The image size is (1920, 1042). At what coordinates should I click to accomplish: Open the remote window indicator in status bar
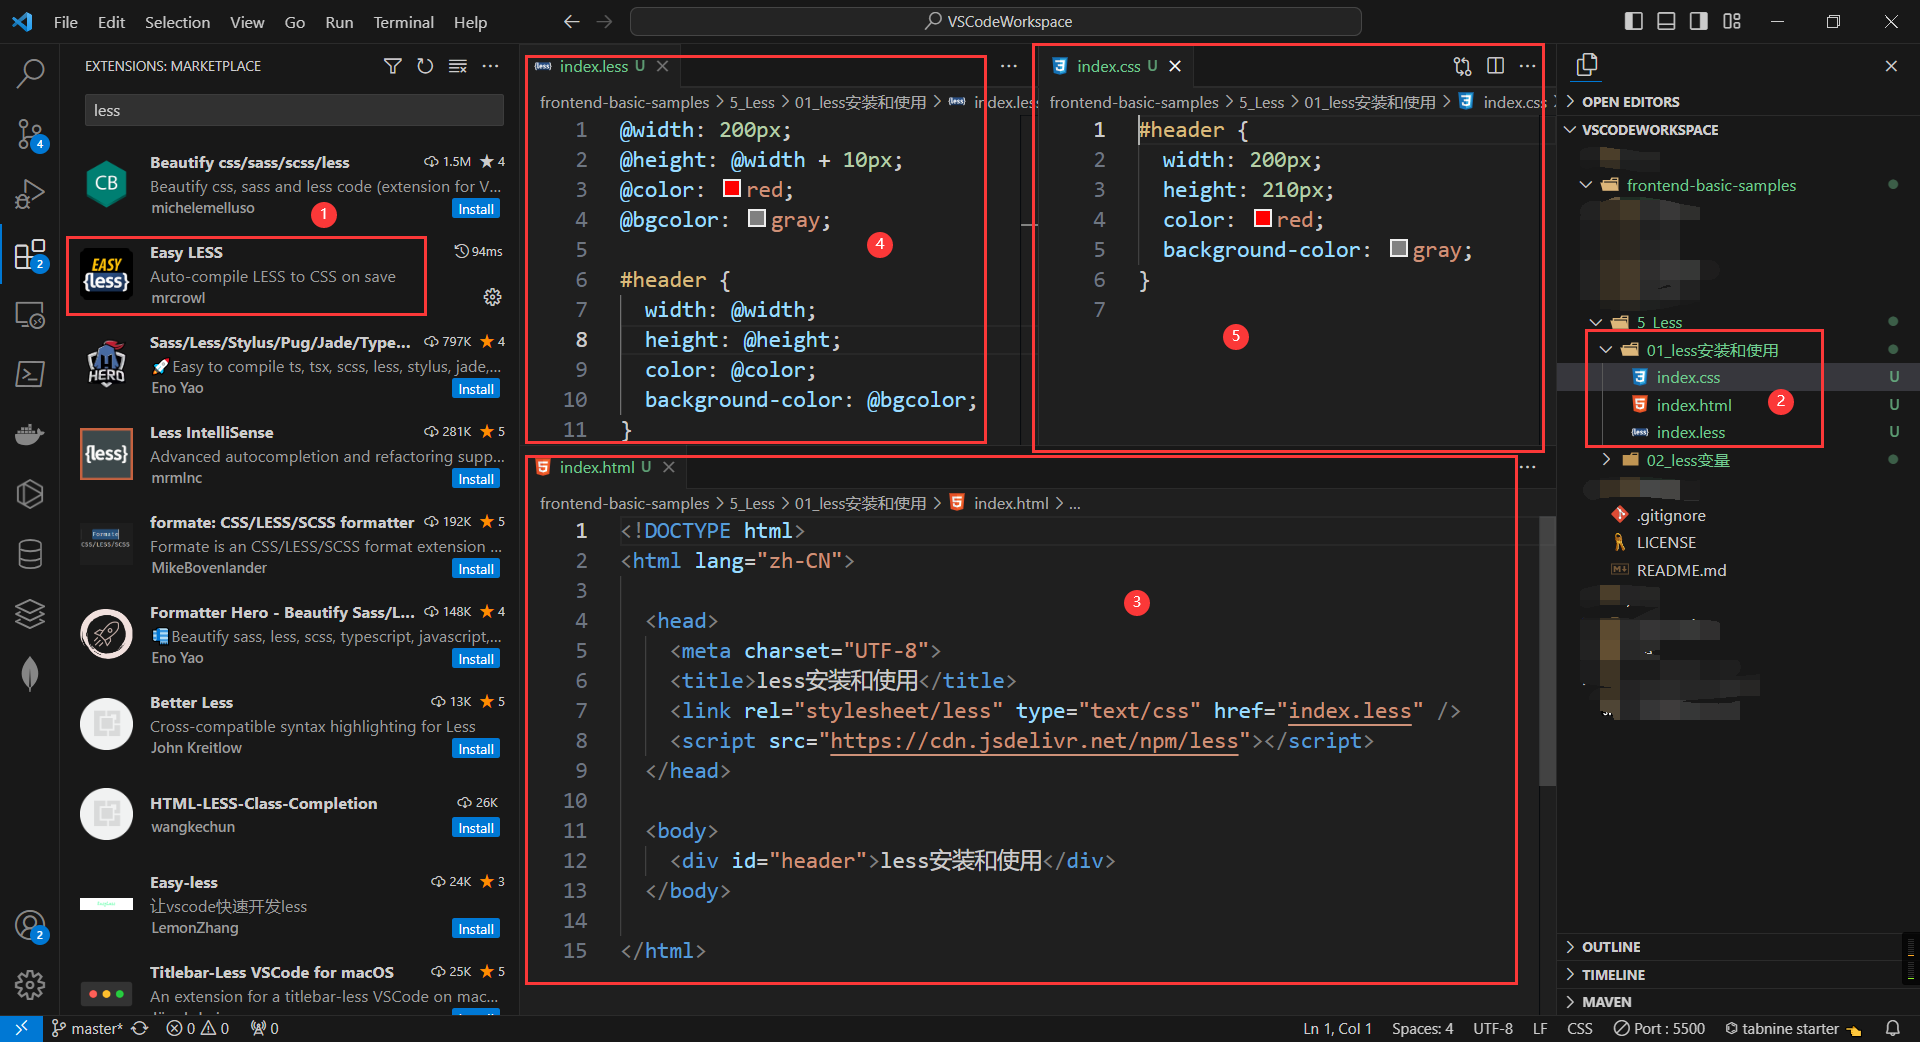click(x=21, y=1028)
